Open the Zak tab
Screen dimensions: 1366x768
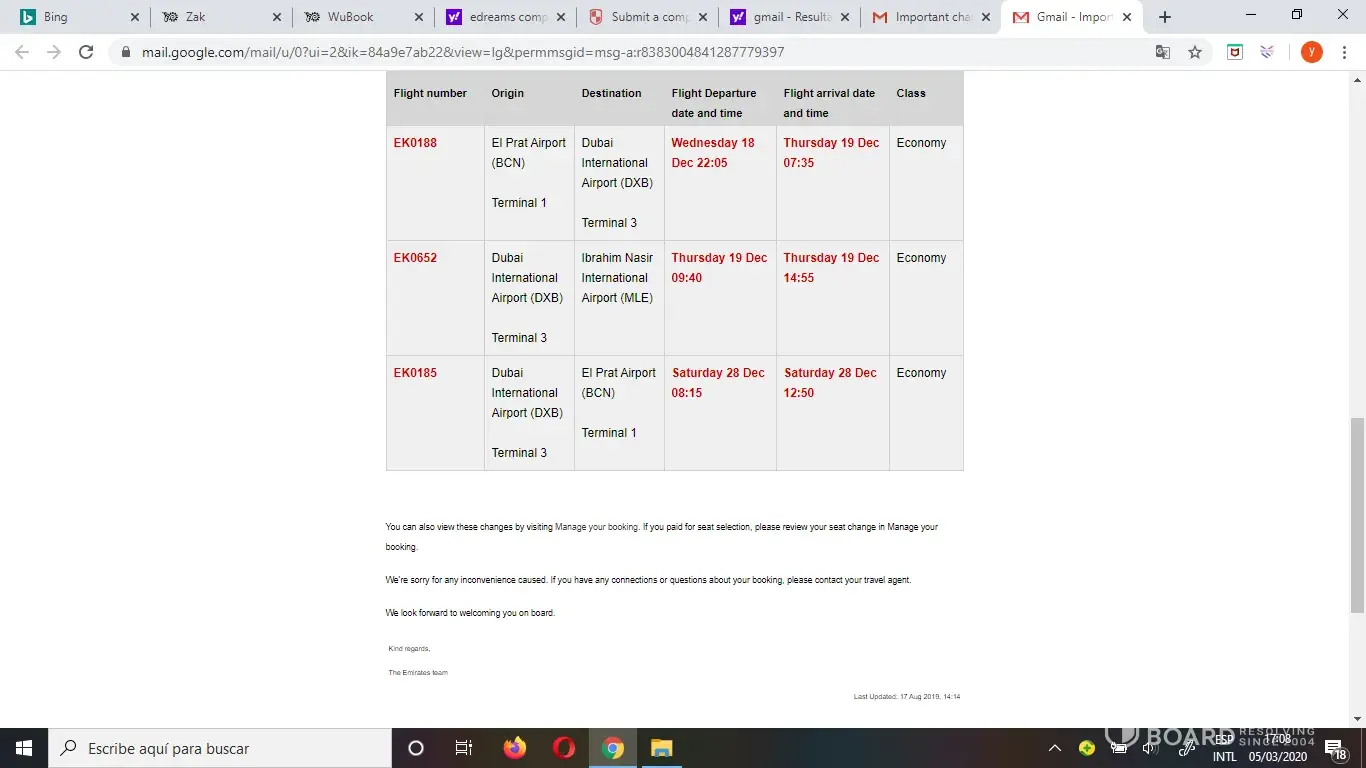coord(222,17)
